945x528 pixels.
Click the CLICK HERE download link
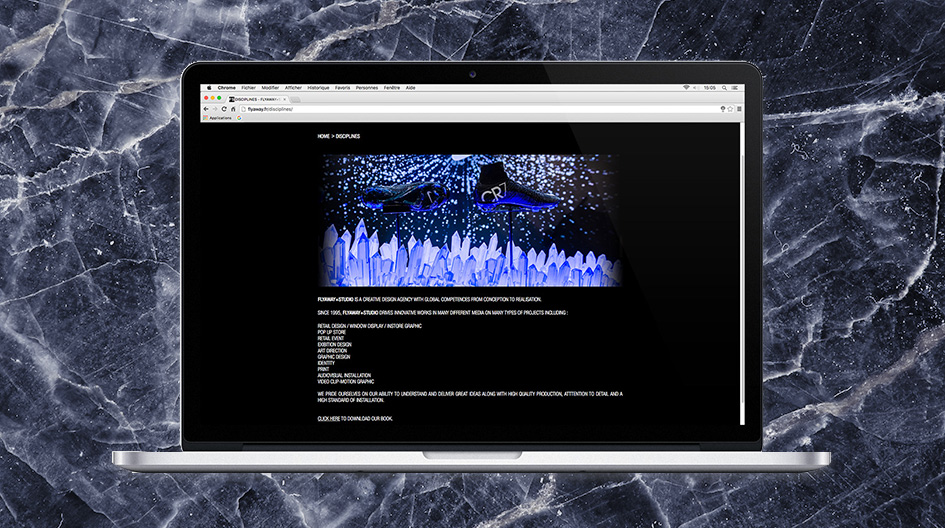tap(329, 418)
